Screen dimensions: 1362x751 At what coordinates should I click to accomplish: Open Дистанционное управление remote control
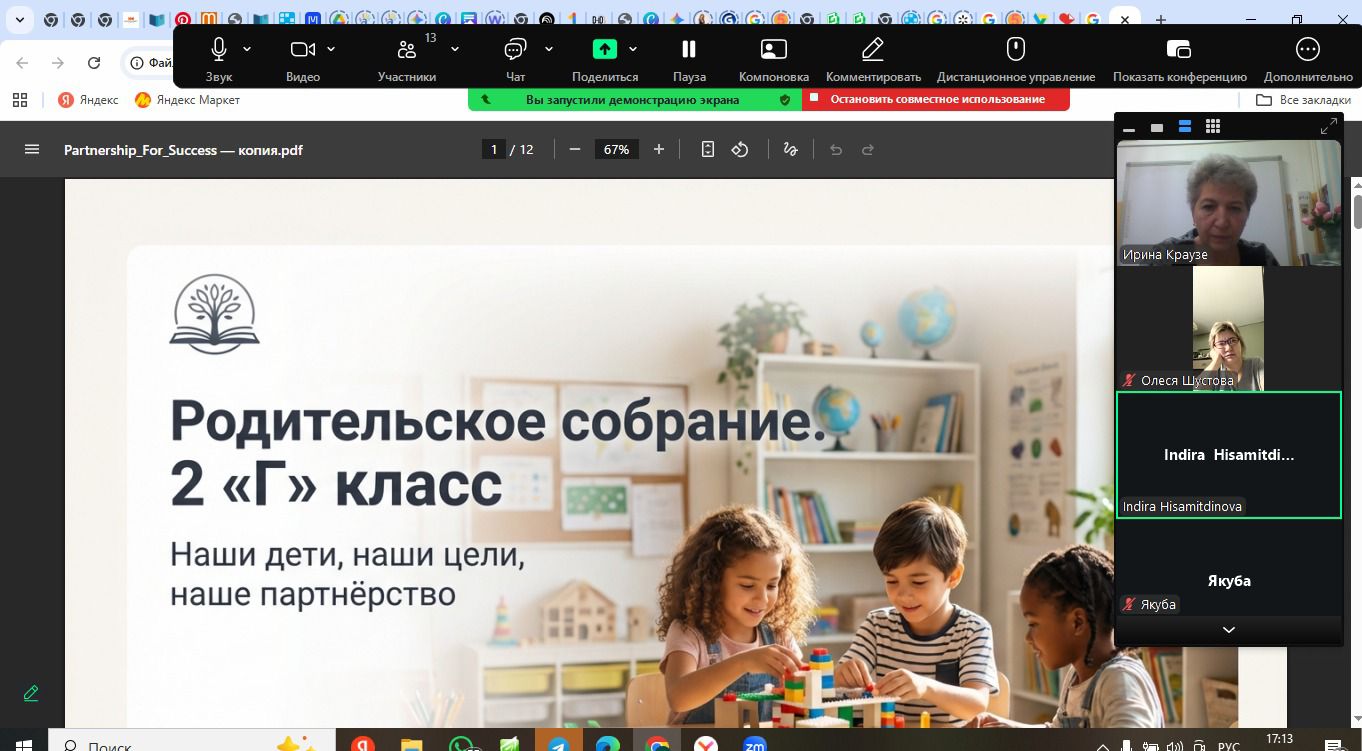click(1015, 50)
